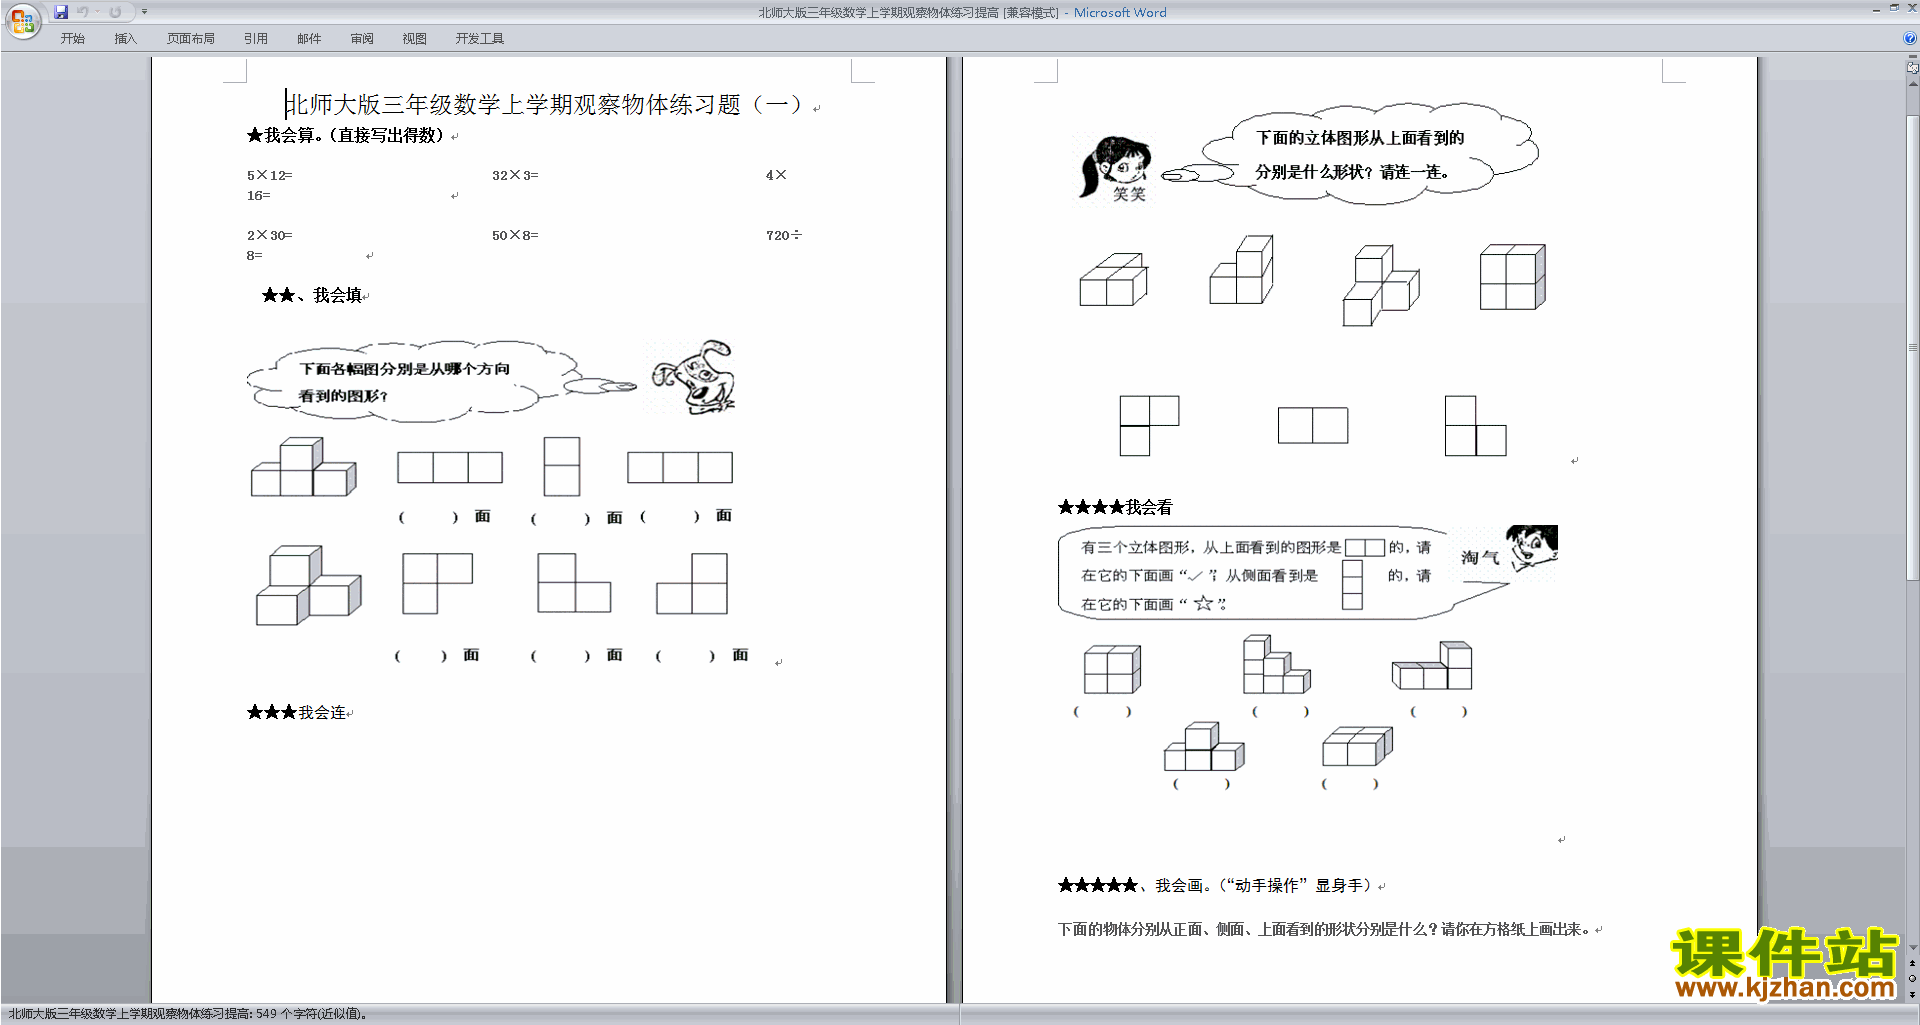Click the Undo icon
The image size is (1920, 1025).
click(83, 12)
